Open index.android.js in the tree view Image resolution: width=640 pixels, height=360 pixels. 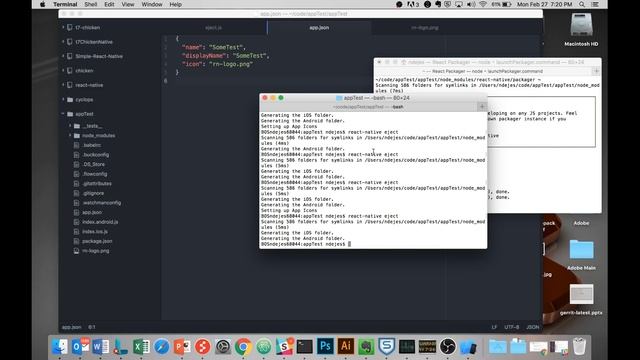tap(100, 222)
